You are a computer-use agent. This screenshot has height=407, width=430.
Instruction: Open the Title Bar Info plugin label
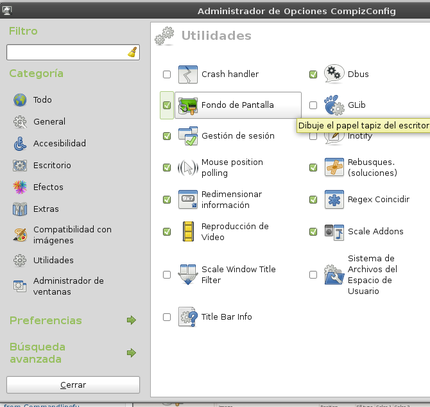point(227,317)
